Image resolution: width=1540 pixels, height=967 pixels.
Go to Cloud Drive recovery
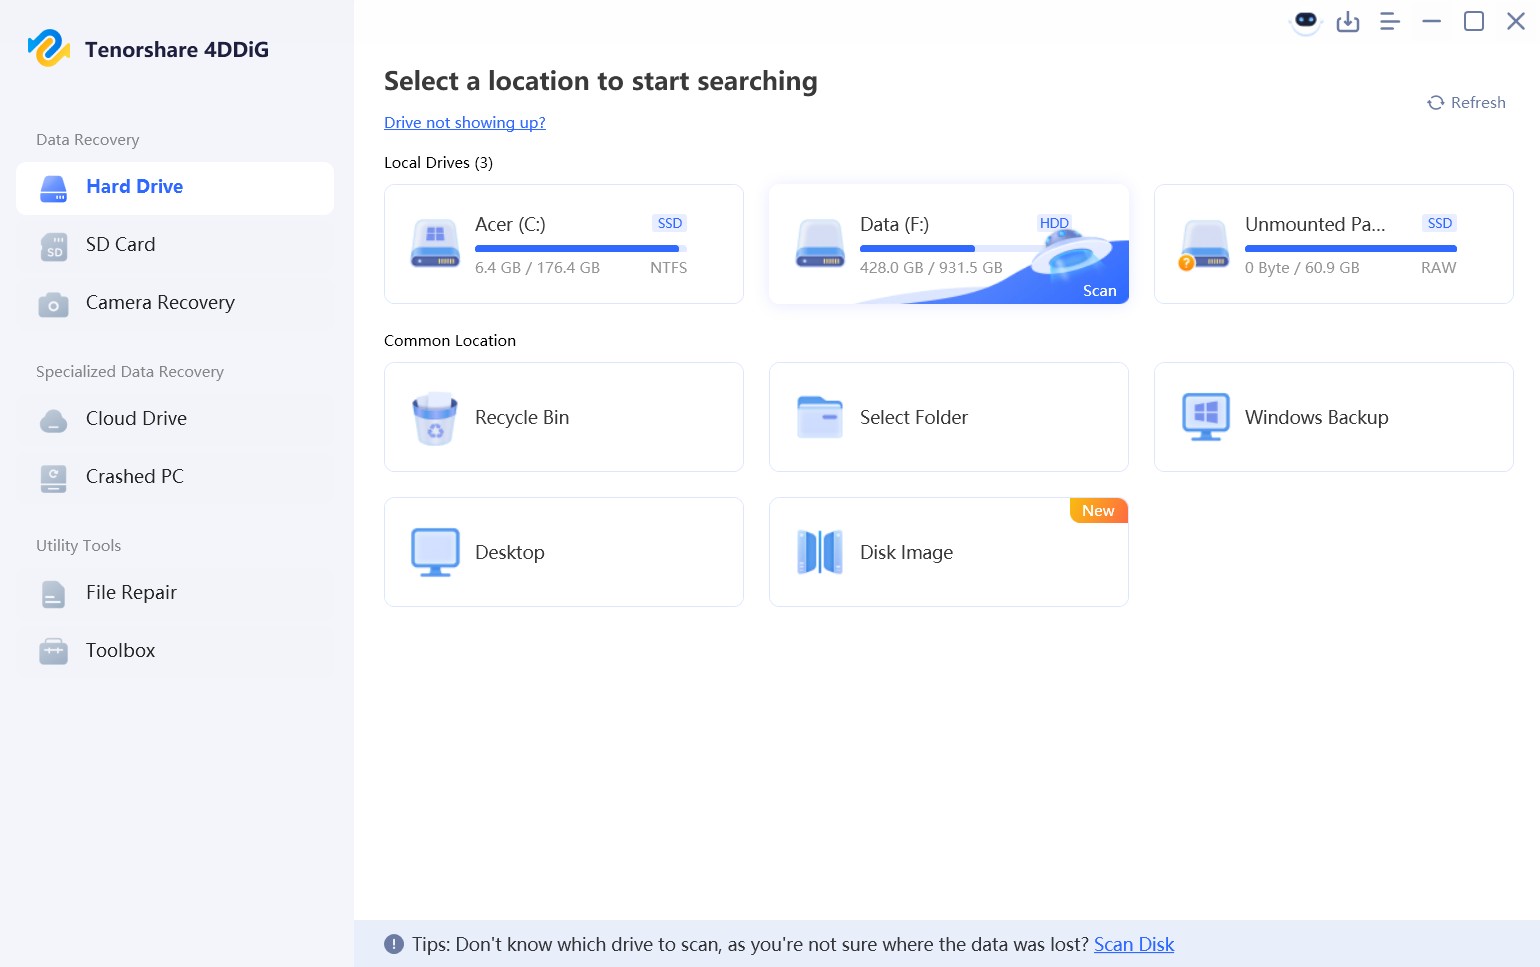(x=136, y=419)
